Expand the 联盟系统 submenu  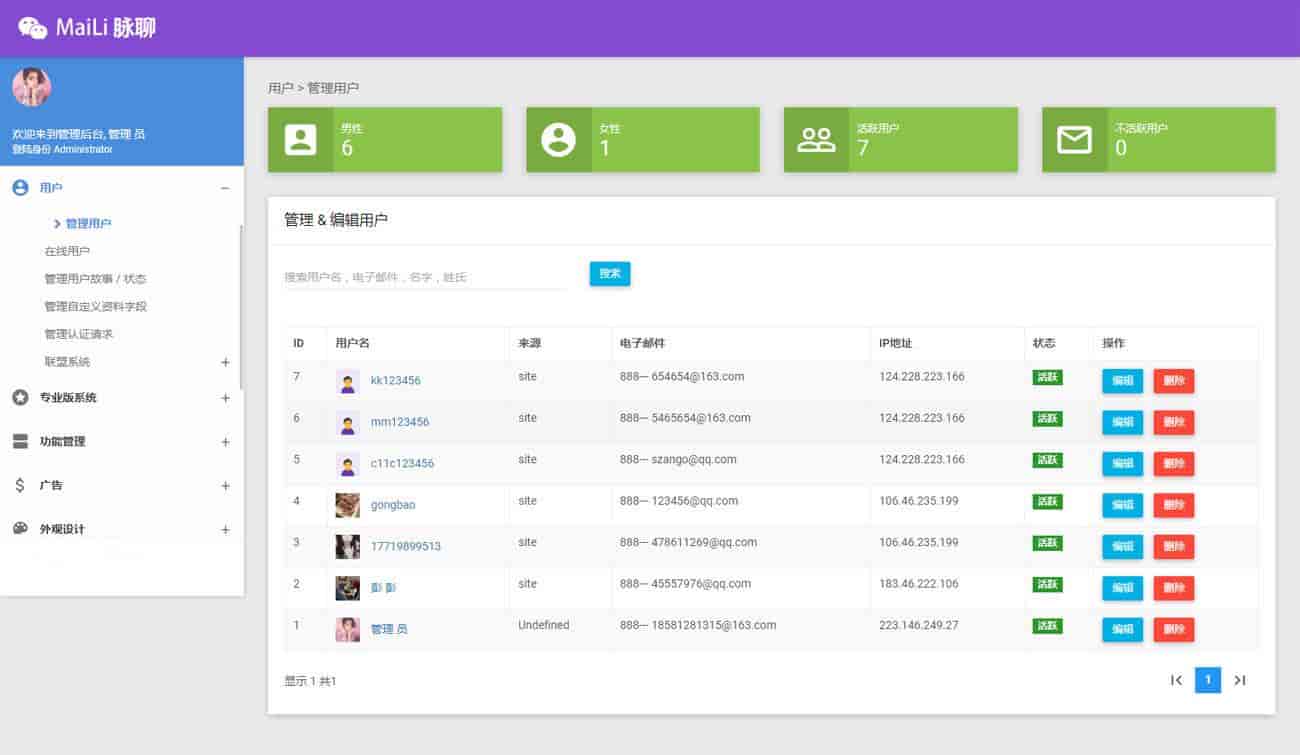pos(225,362)
